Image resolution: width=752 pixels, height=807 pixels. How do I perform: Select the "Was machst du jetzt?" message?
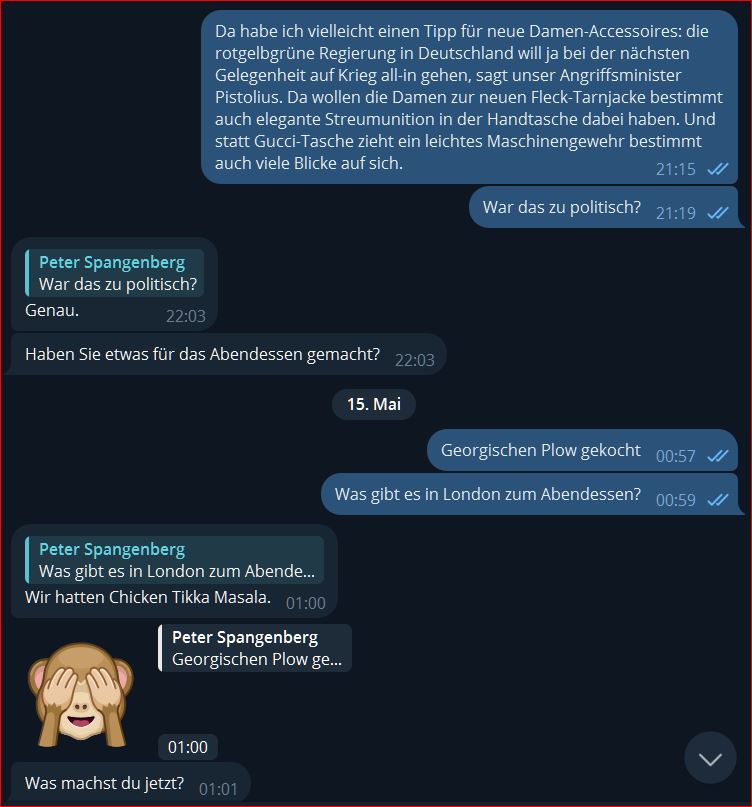pyautogui.click(x=129, y=783)
